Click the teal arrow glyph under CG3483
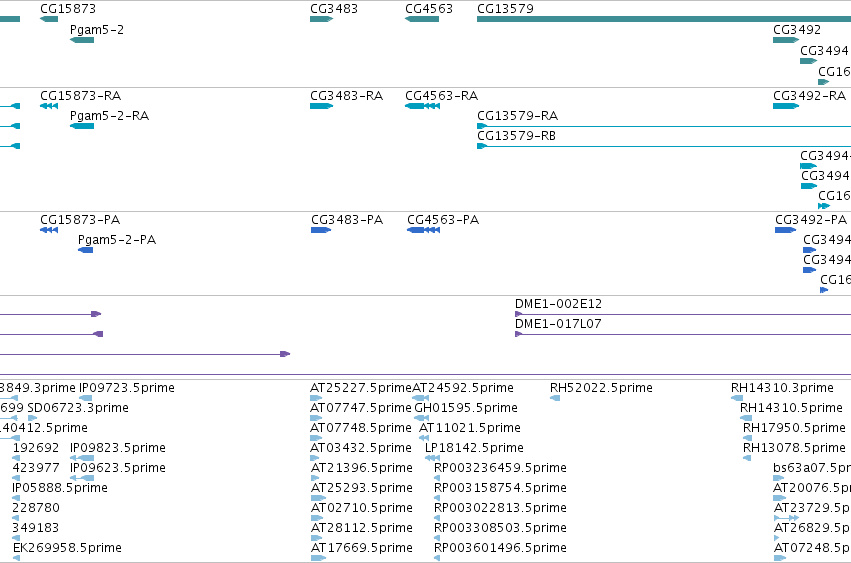This screenshot has height=563, width=851. click(321, 19)
